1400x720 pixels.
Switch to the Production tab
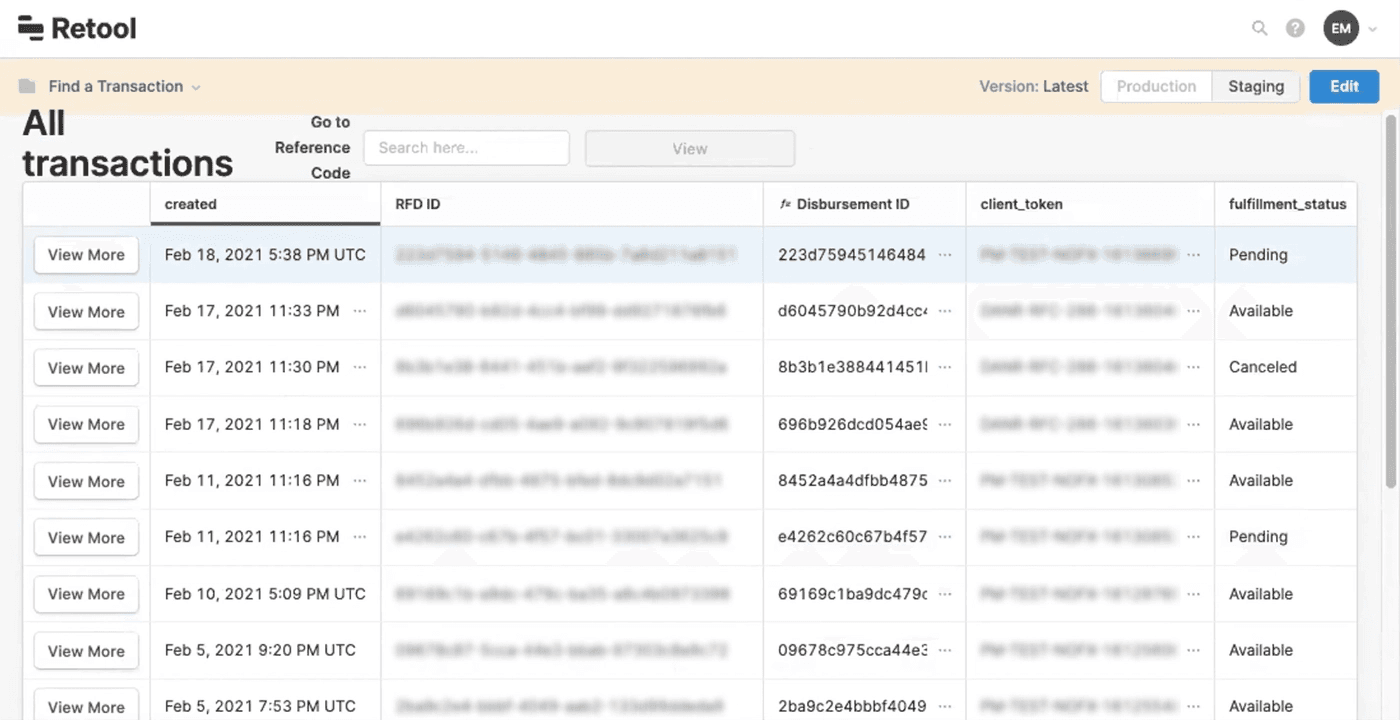click(1155, 86)
